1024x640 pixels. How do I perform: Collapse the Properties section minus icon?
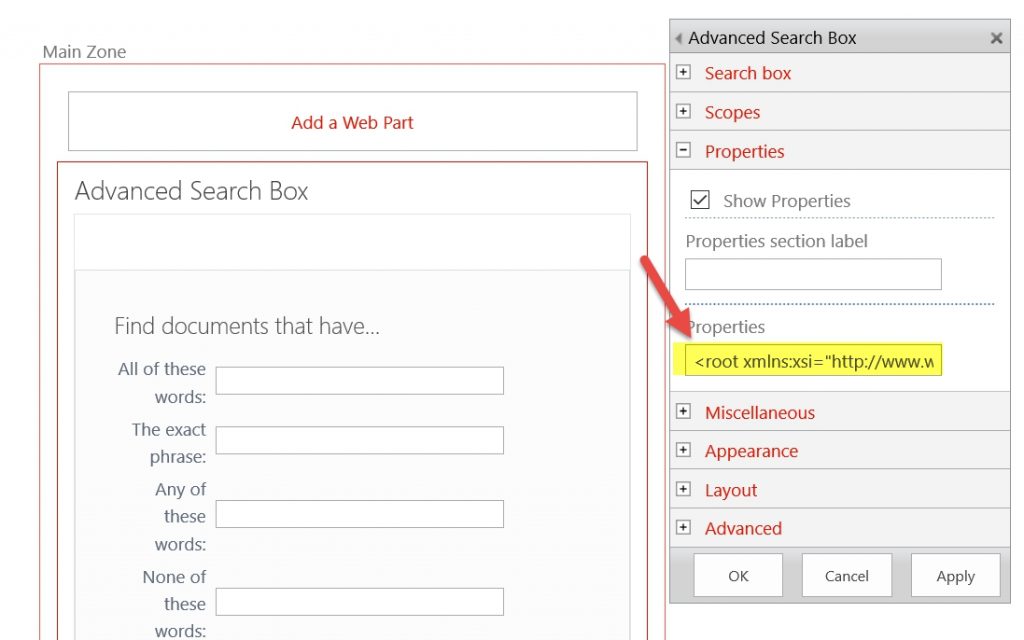[x=683, y=150]
